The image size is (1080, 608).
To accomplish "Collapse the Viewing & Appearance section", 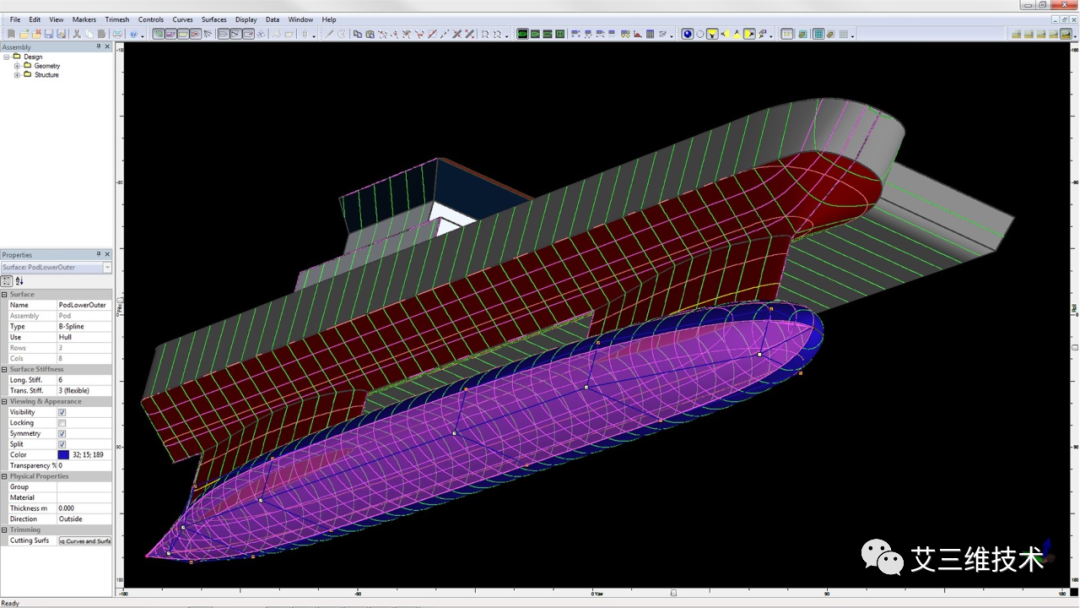I will (x=4, y=401).
